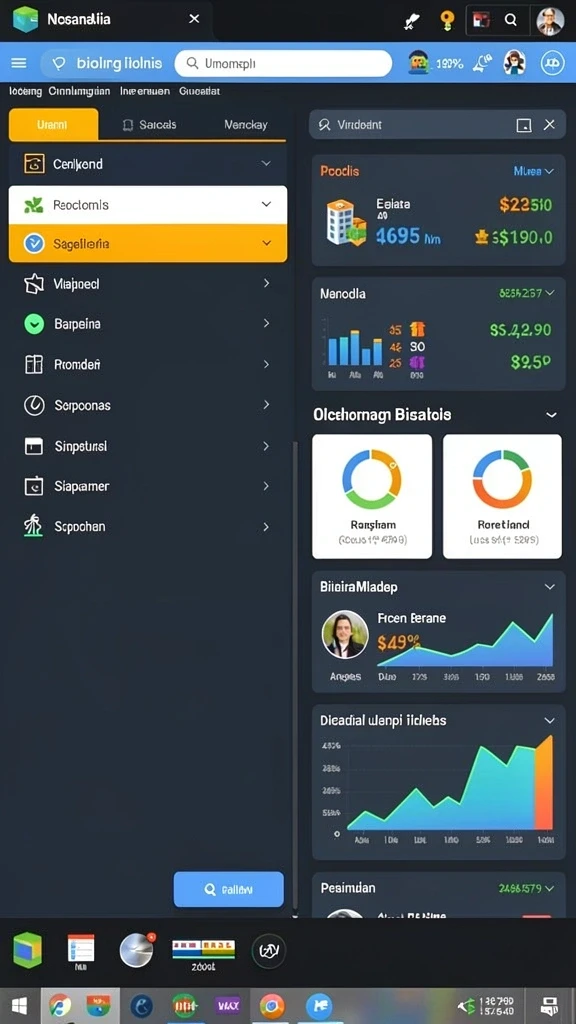Click the Rromderi book icon
Viewport: 576px width, 1024px height.
pyautogui.click(x=33, y=364)
